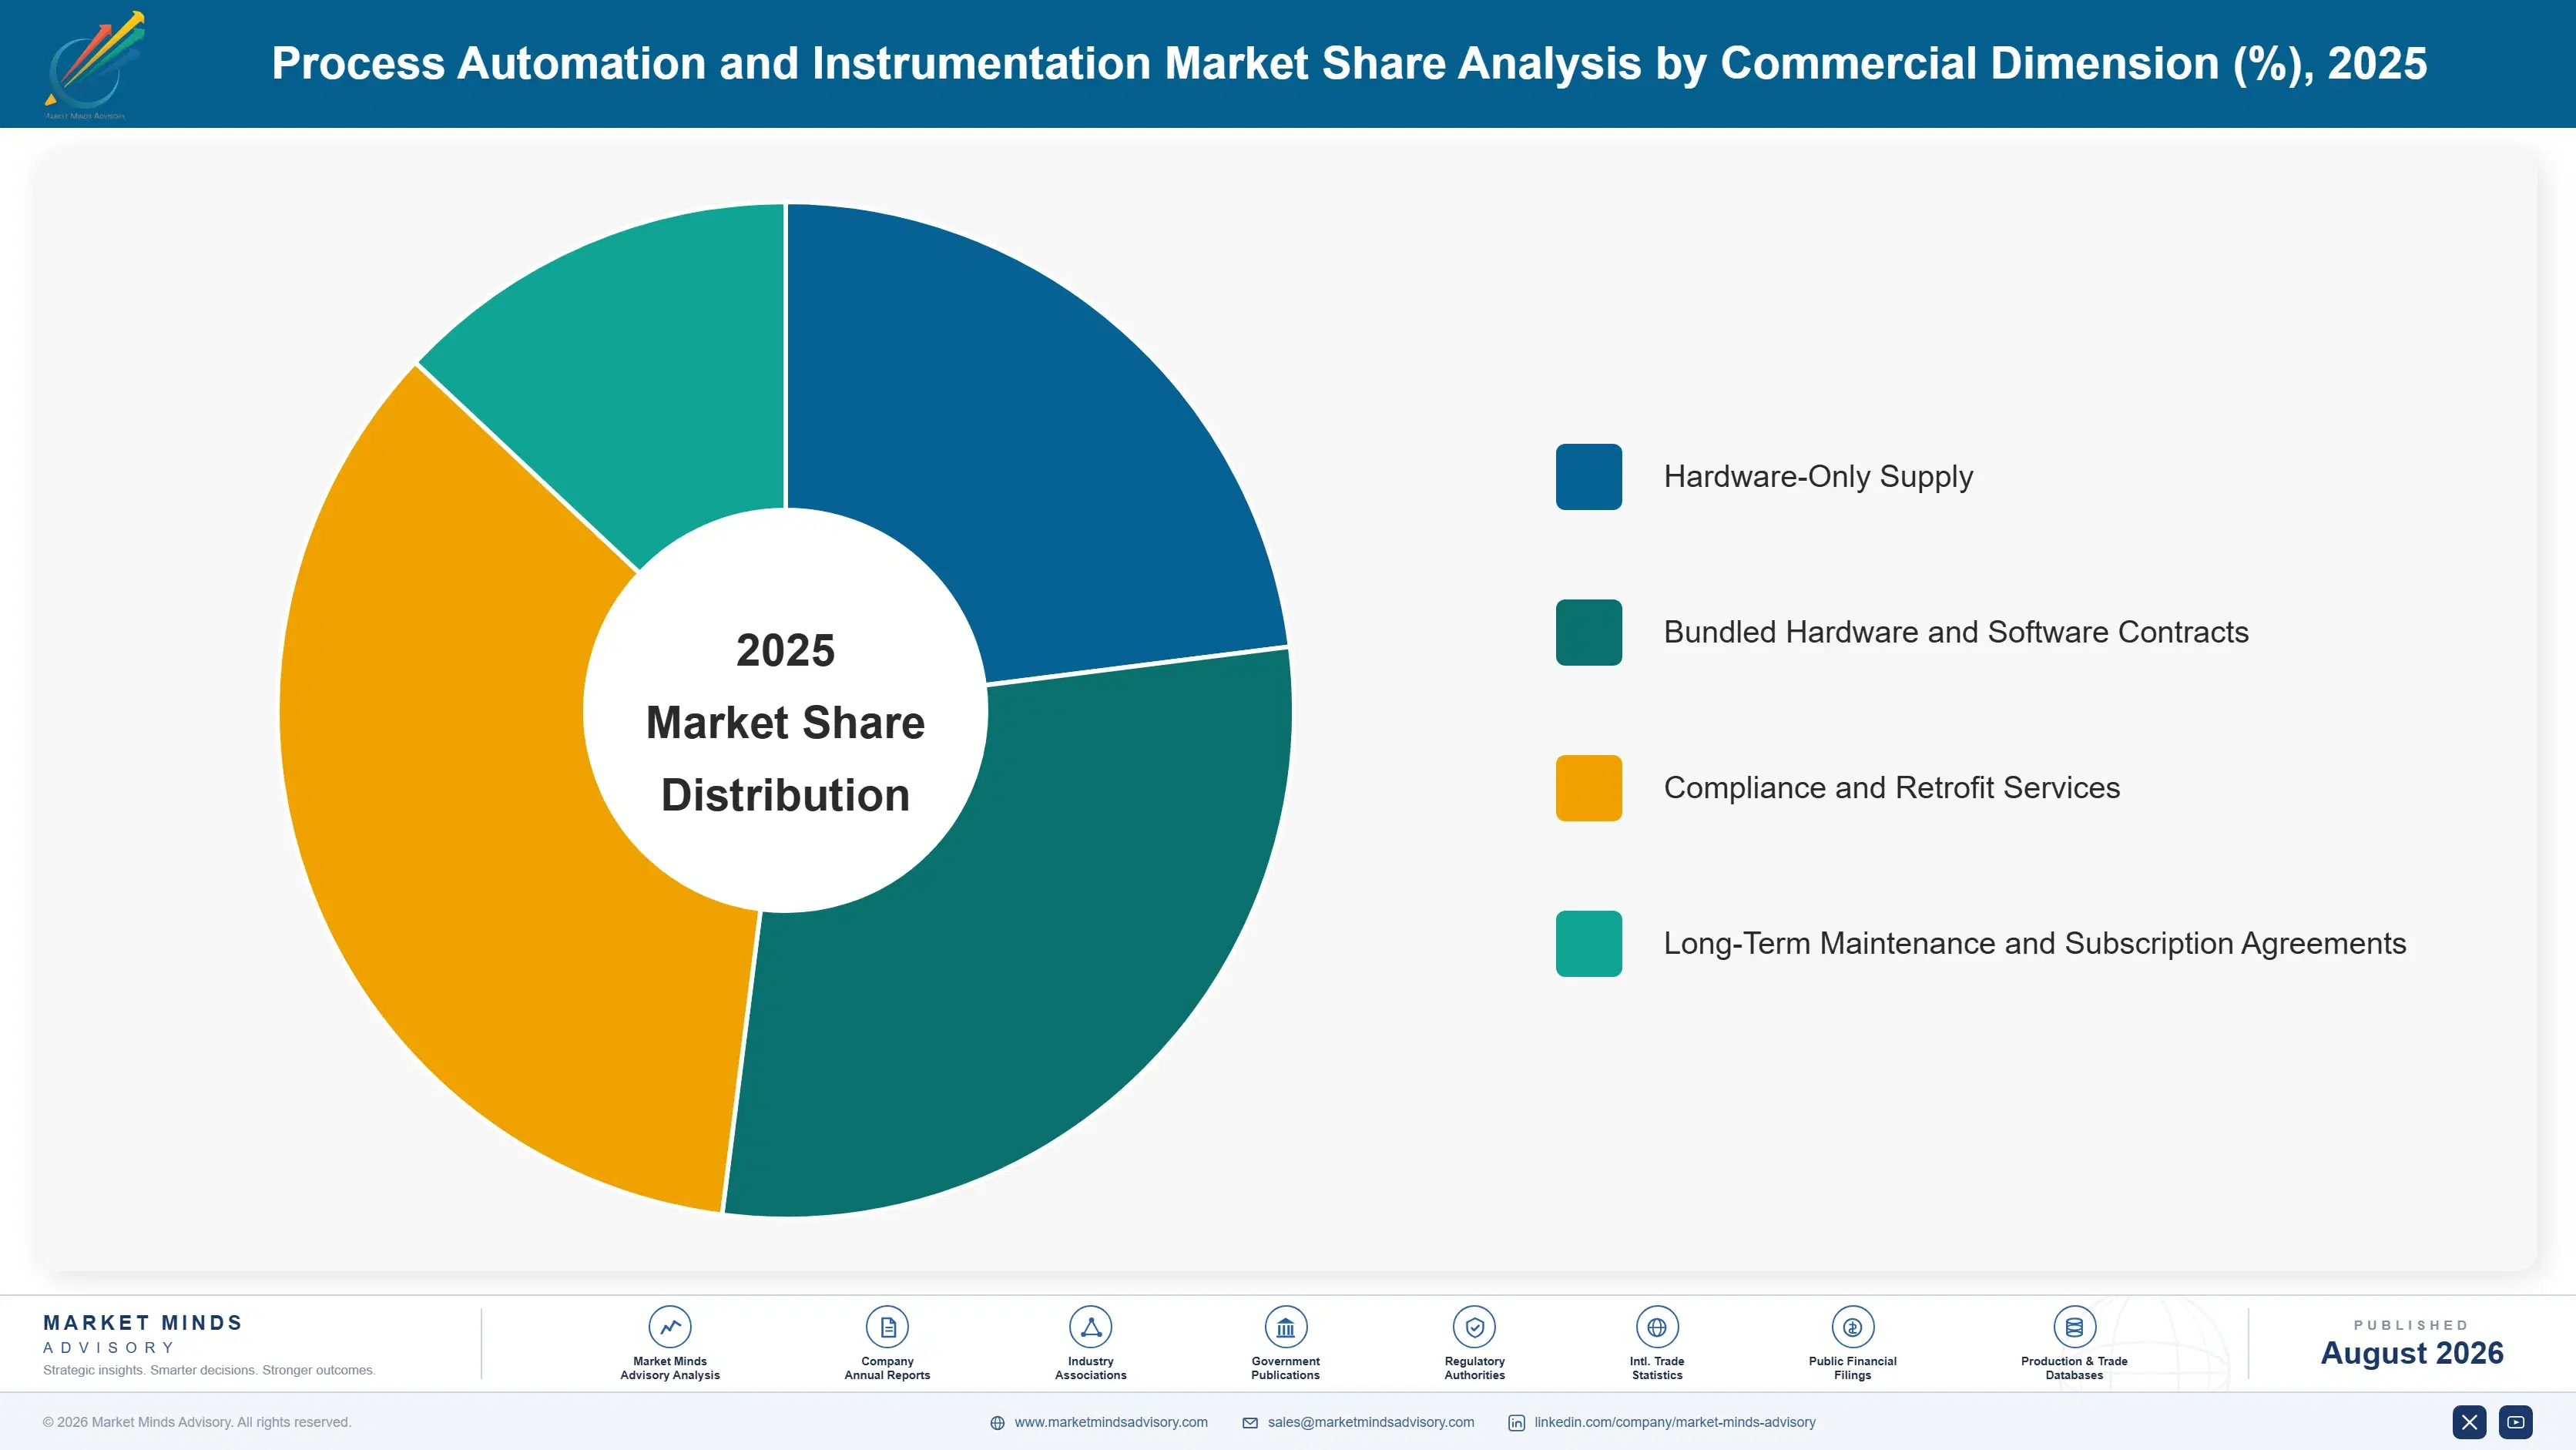Click the Regulatory Authorities label text

pos(1475,1368)
